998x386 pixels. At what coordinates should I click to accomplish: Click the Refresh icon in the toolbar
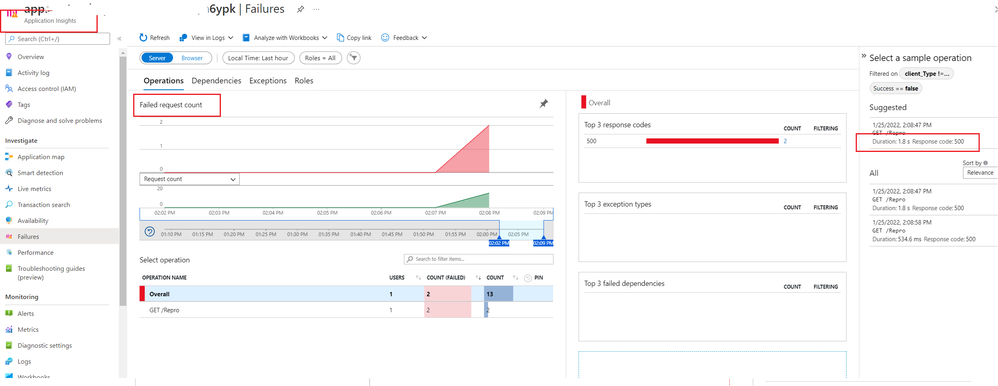click(143, 38)
